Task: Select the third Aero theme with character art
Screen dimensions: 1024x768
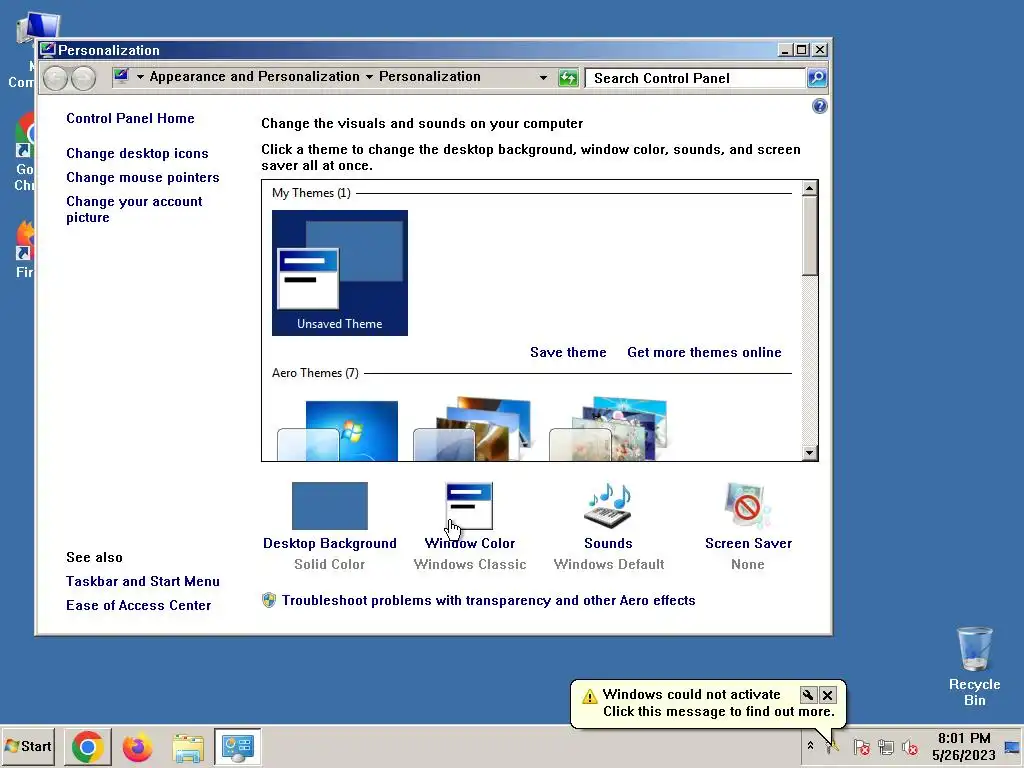Action: point(609,430)
